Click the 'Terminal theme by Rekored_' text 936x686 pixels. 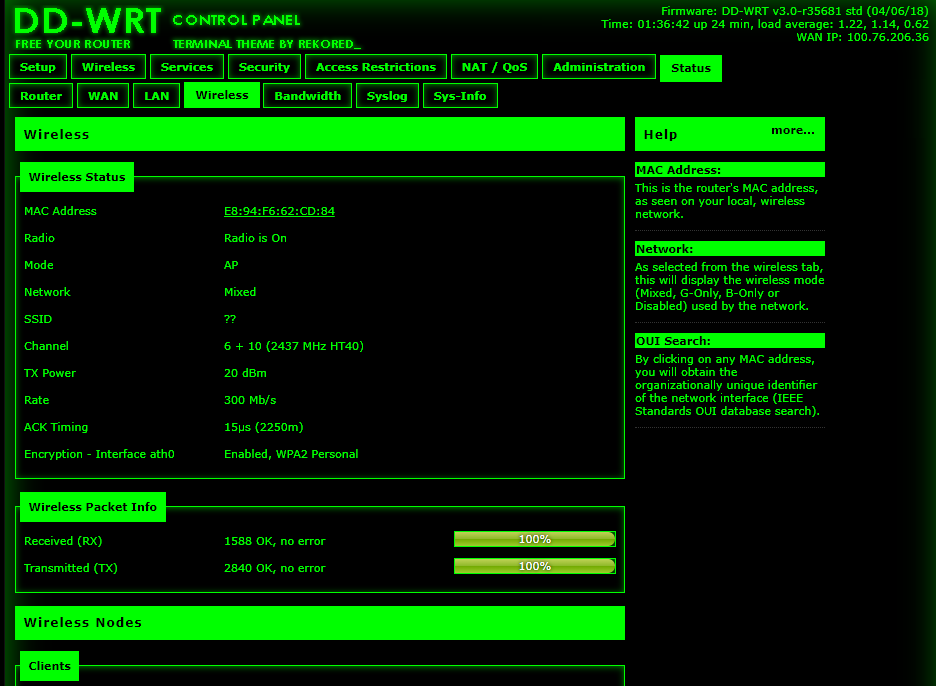[x=267, y=44]
